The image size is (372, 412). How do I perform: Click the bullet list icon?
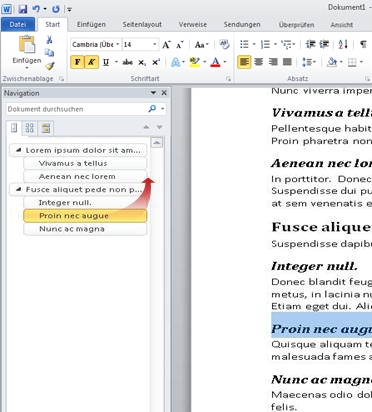pos(244,44)
